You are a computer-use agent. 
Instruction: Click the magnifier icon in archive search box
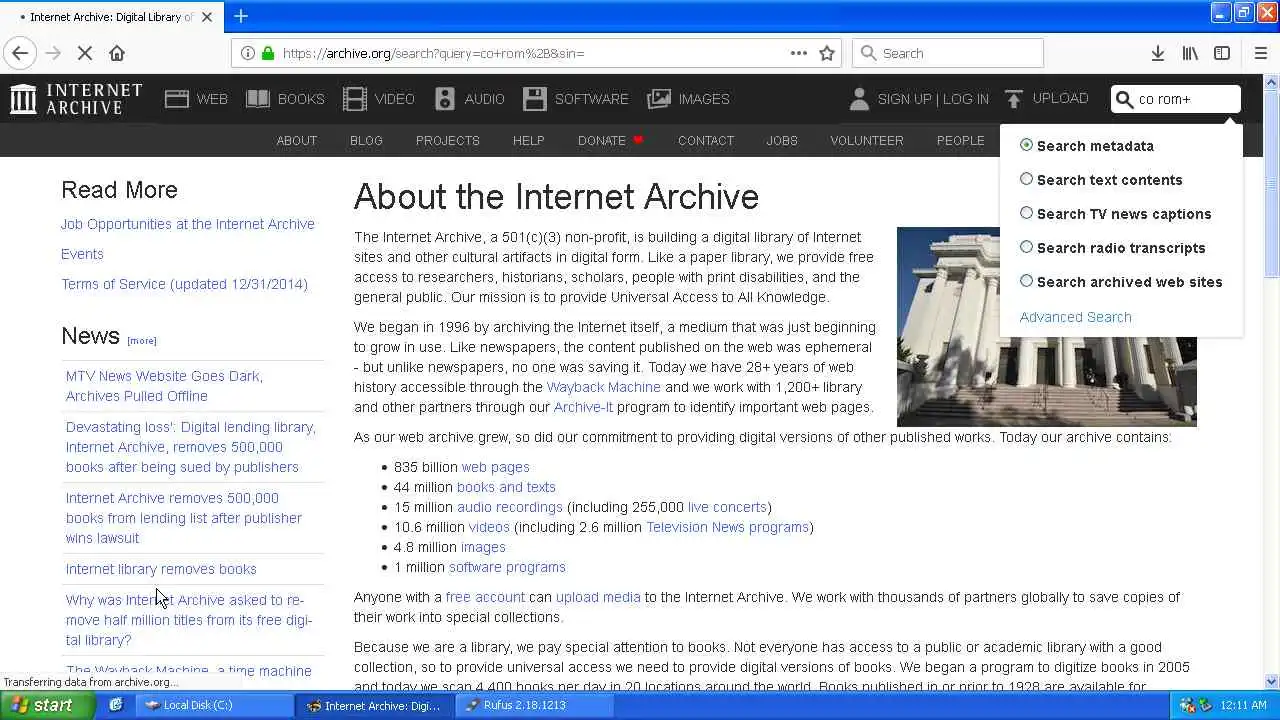[x=1125, y=99]
